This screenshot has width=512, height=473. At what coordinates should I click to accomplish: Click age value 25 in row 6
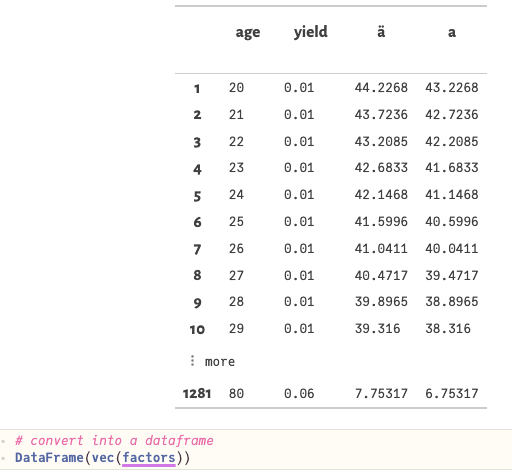(x=236, y=222)
